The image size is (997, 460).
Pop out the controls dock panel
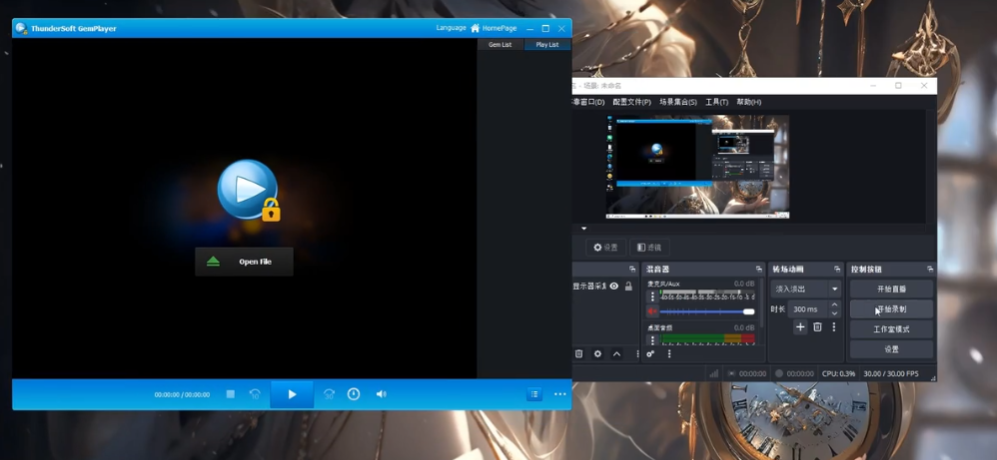[x=930, y=269]
